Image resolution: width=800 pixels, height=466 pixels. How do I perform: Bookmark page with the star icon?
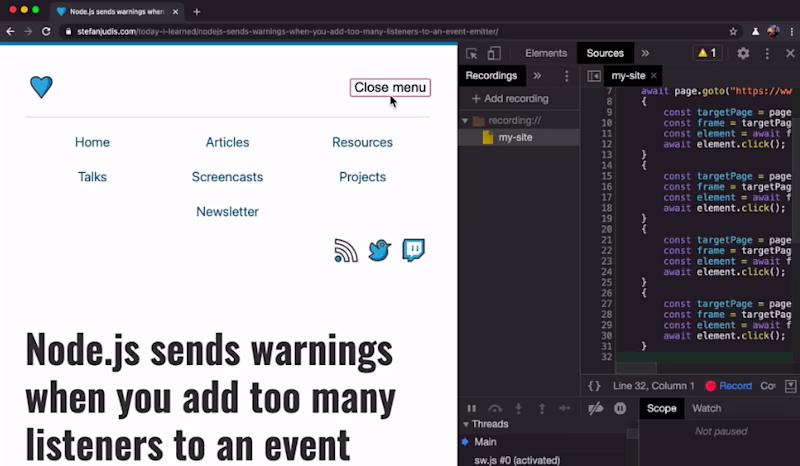(x=733, y=32)
